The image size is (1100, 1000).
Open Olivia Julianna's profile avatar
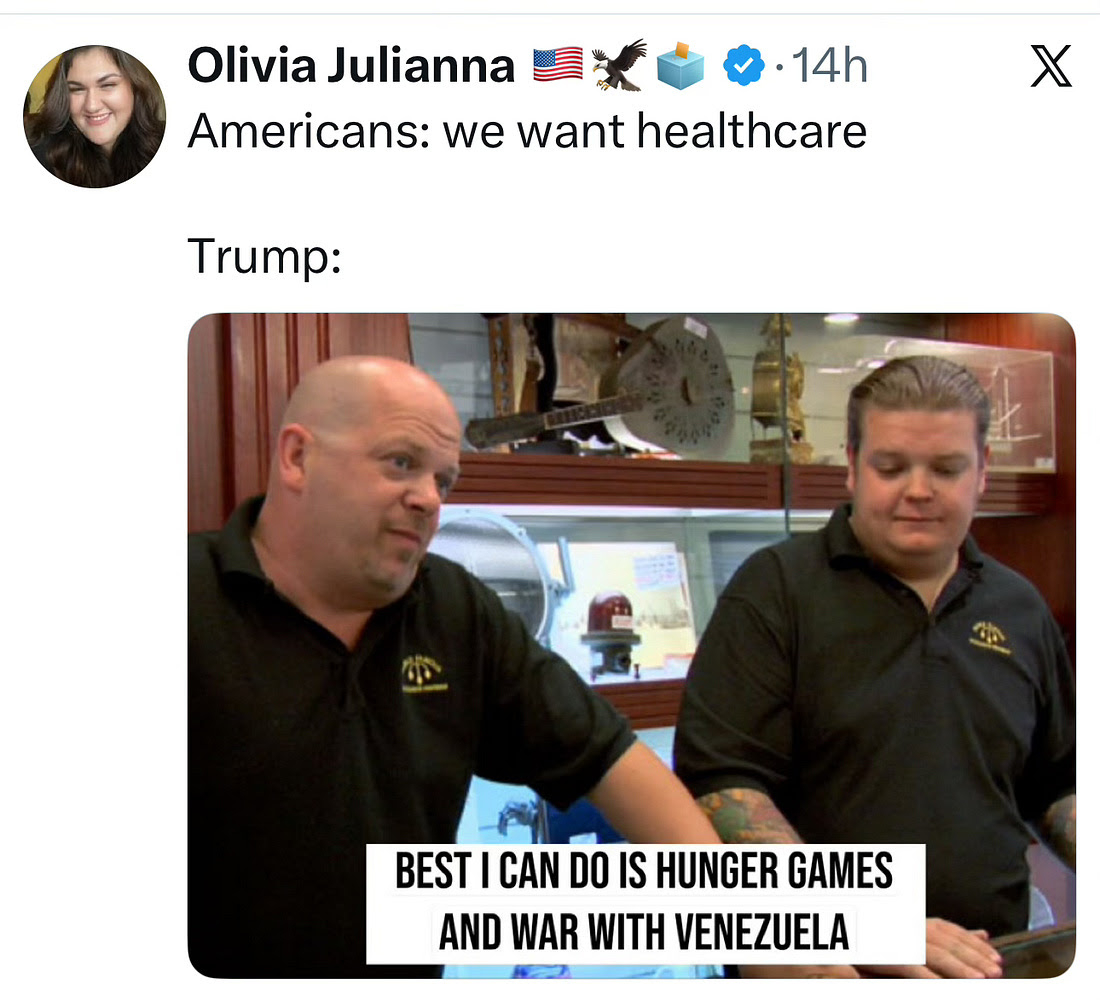pyautogui.click(x=95, y=116)
